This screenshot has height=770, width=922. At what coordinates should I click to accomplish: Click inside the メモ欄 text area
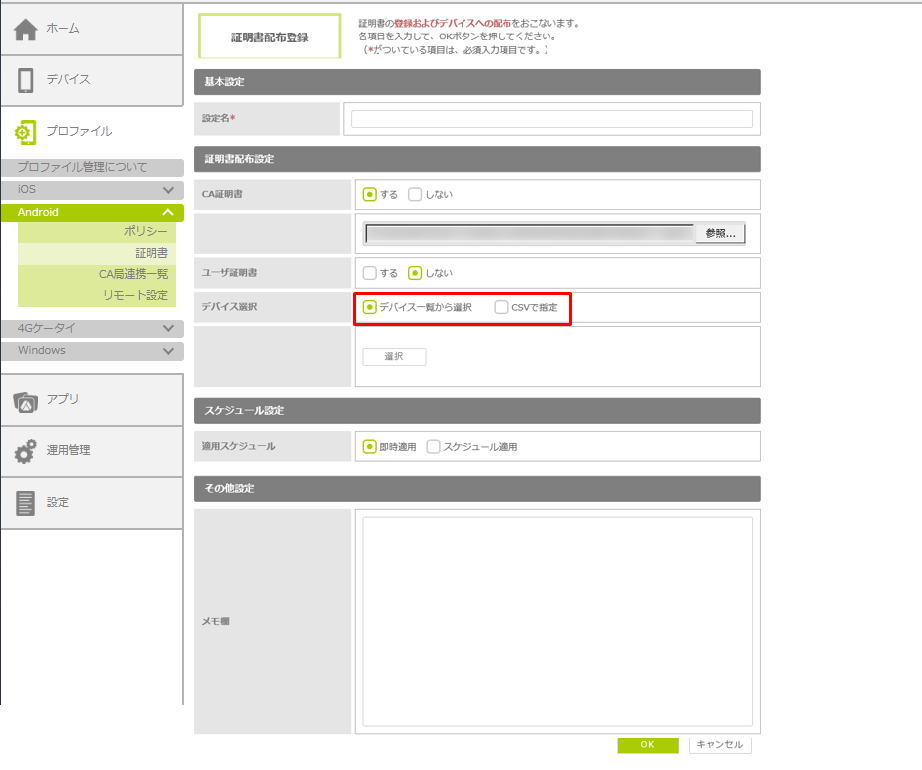coord(557,621)
